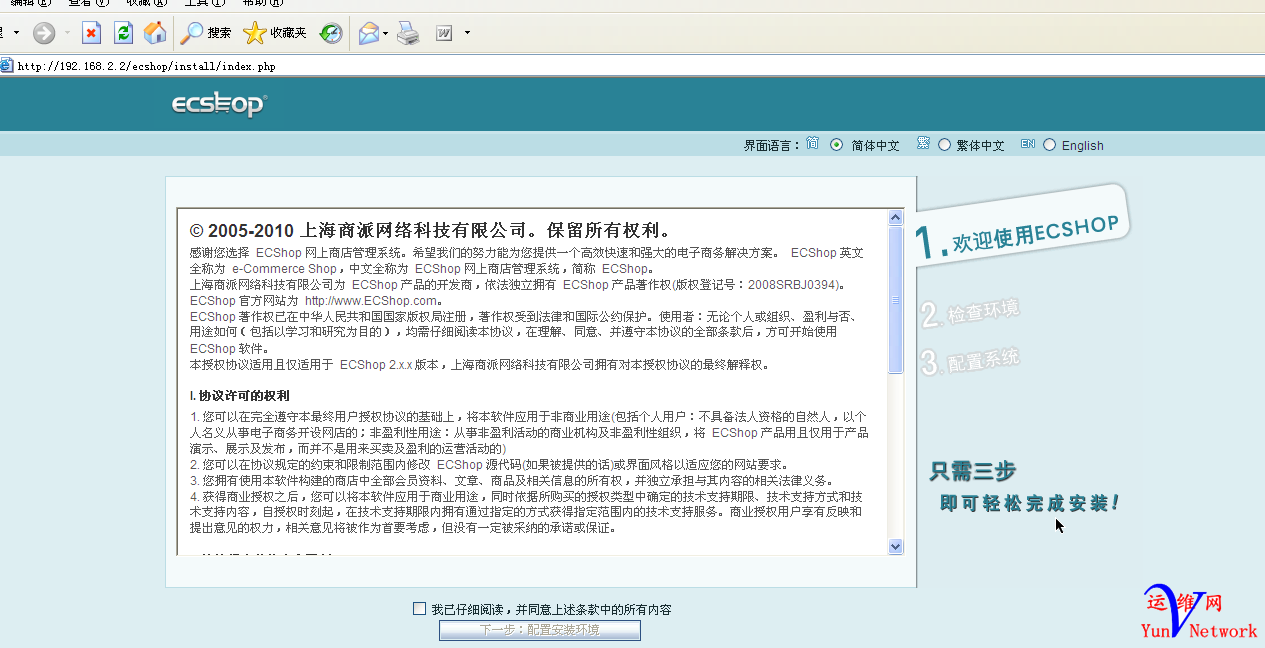Screen dimensions: 1265x648
Task: Open the 工具 menu
Action: tap(204, 3)
